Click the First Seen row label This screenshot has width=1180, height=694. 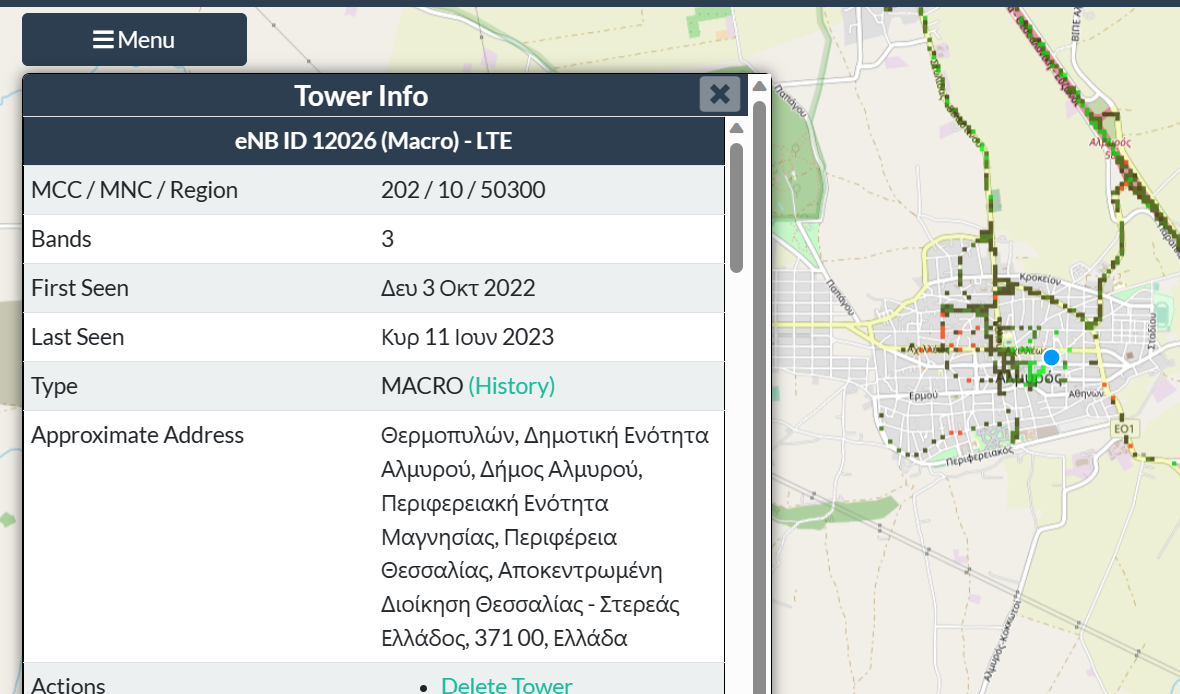pos(80,288)
